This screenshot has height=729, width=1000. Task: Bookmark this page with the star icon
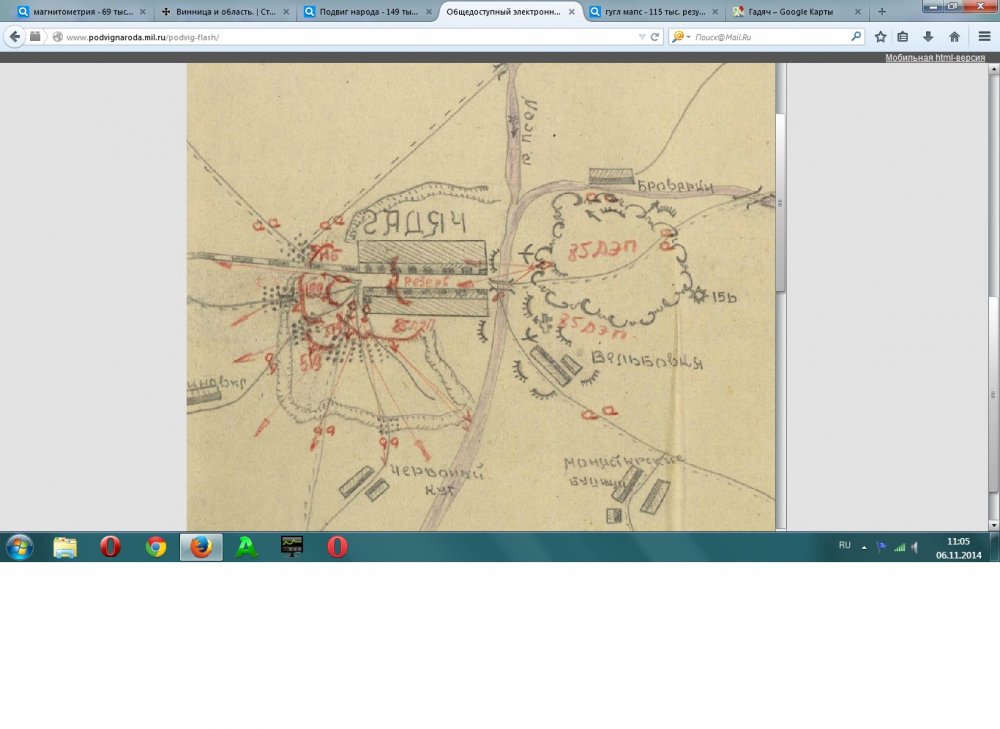(881, 37)
